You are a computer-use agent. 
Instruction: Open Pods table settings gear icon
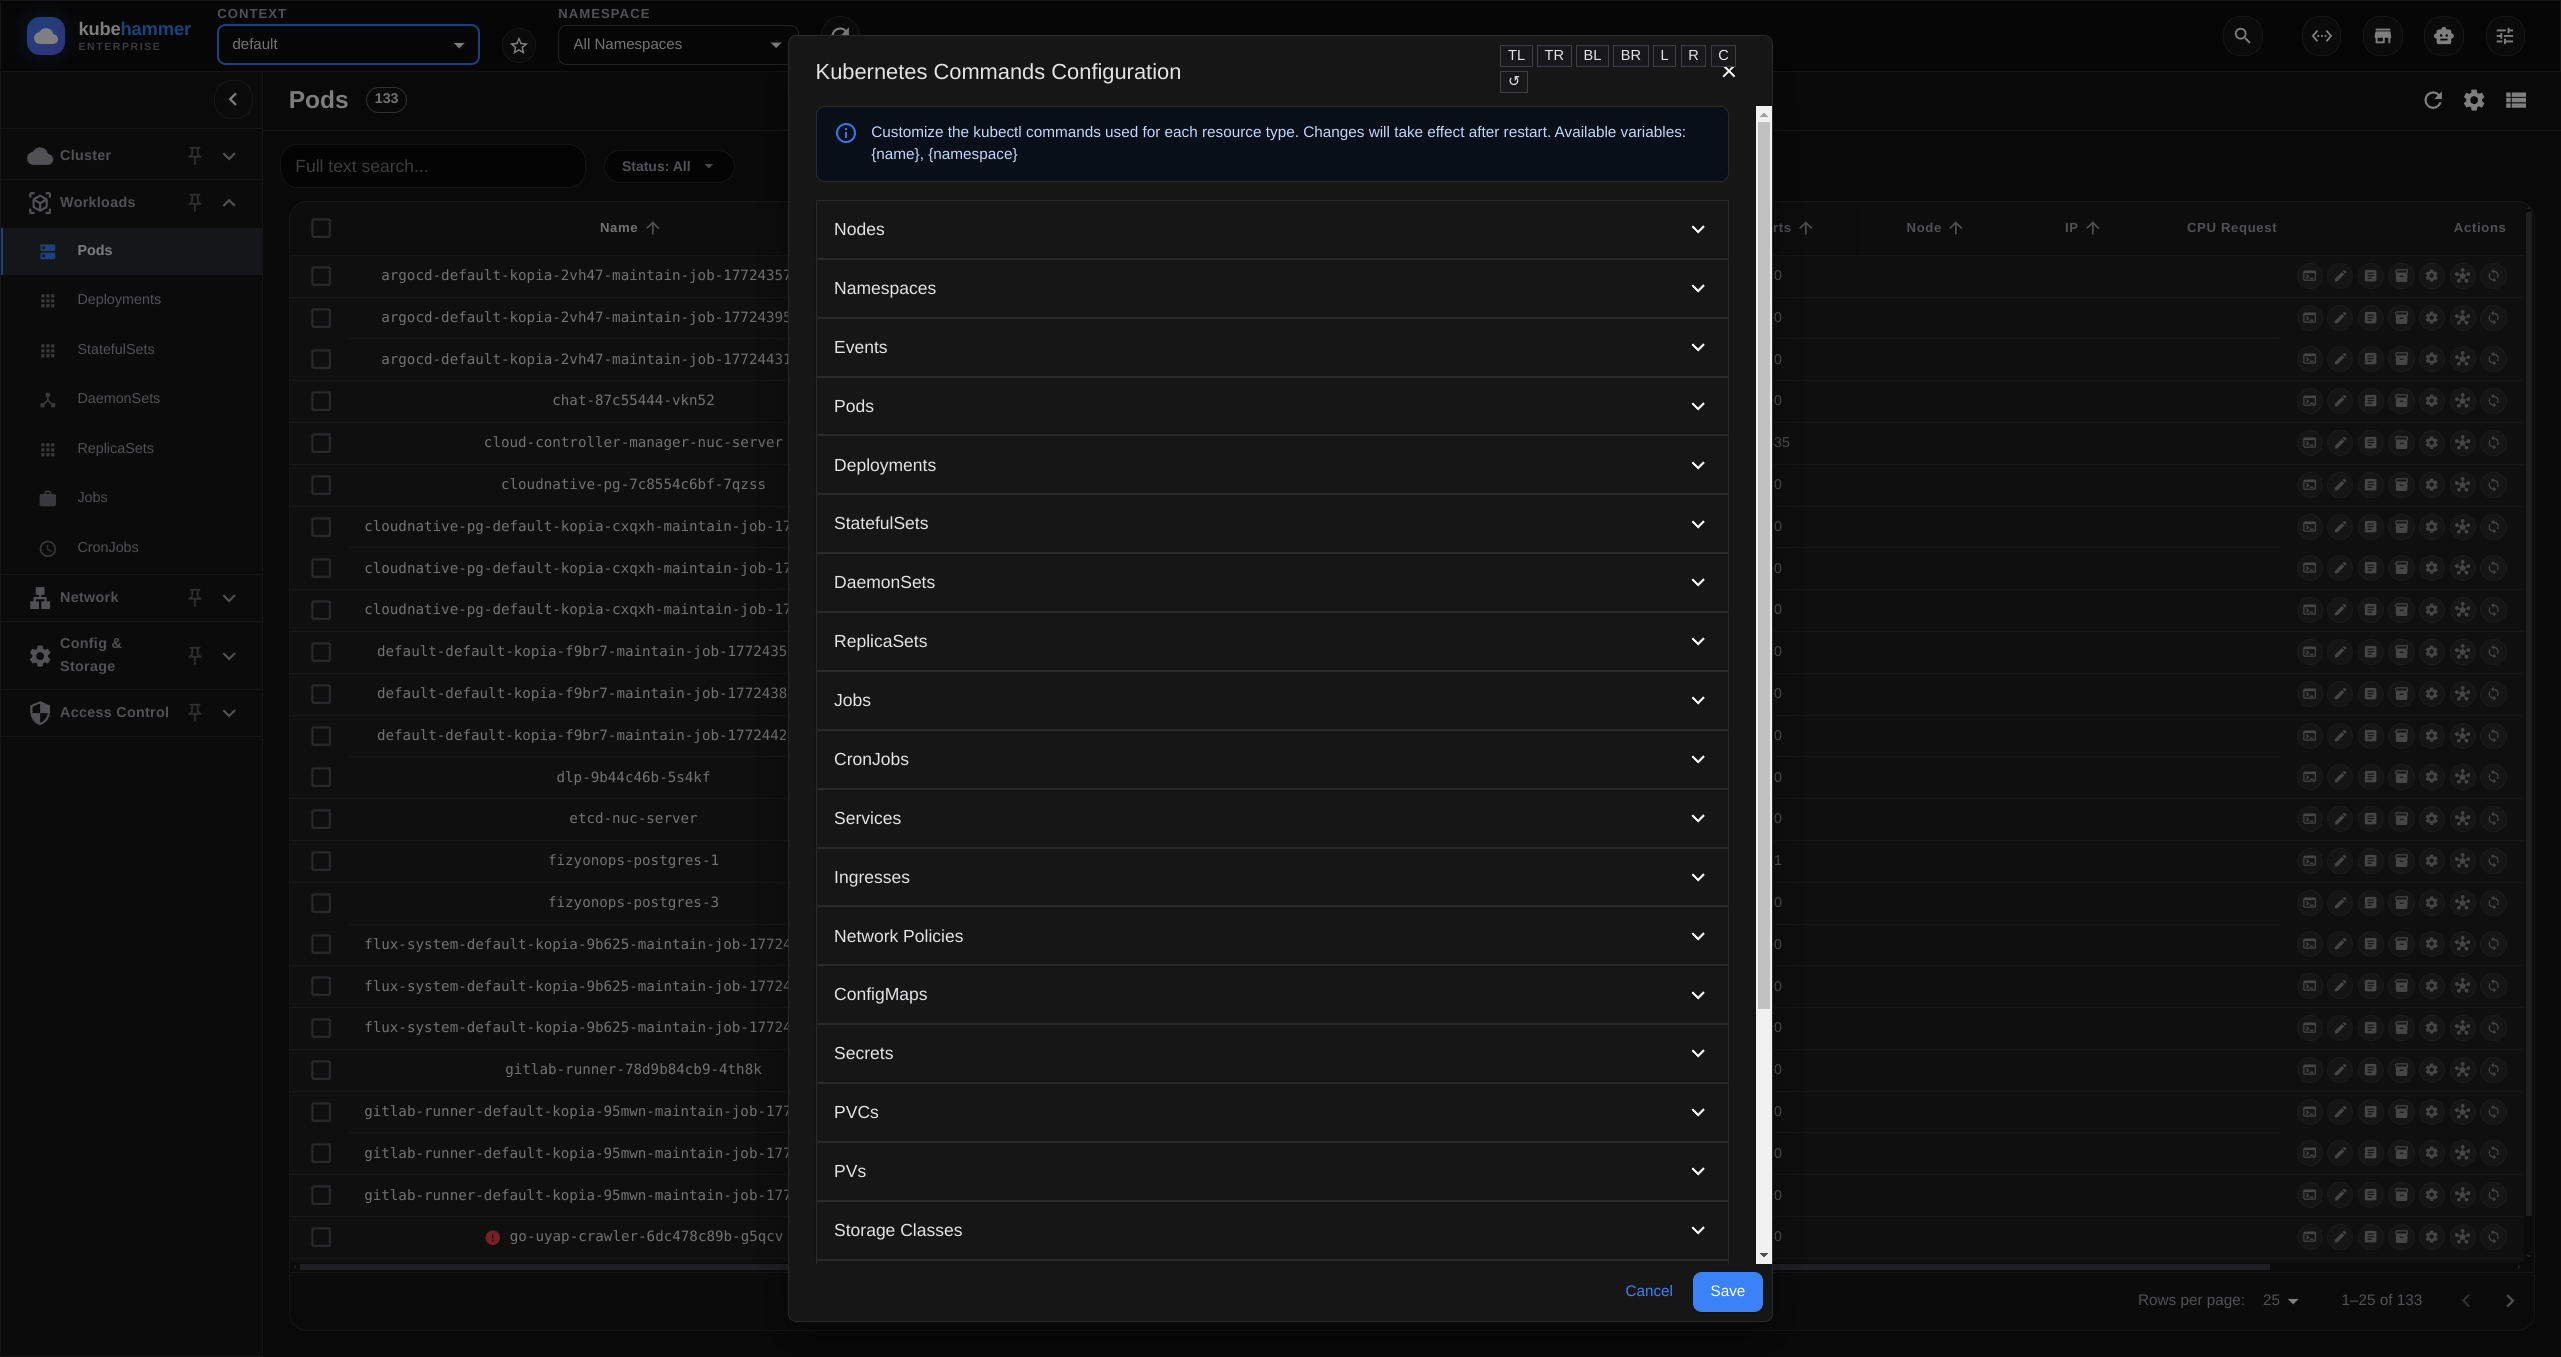[2474, 100]
